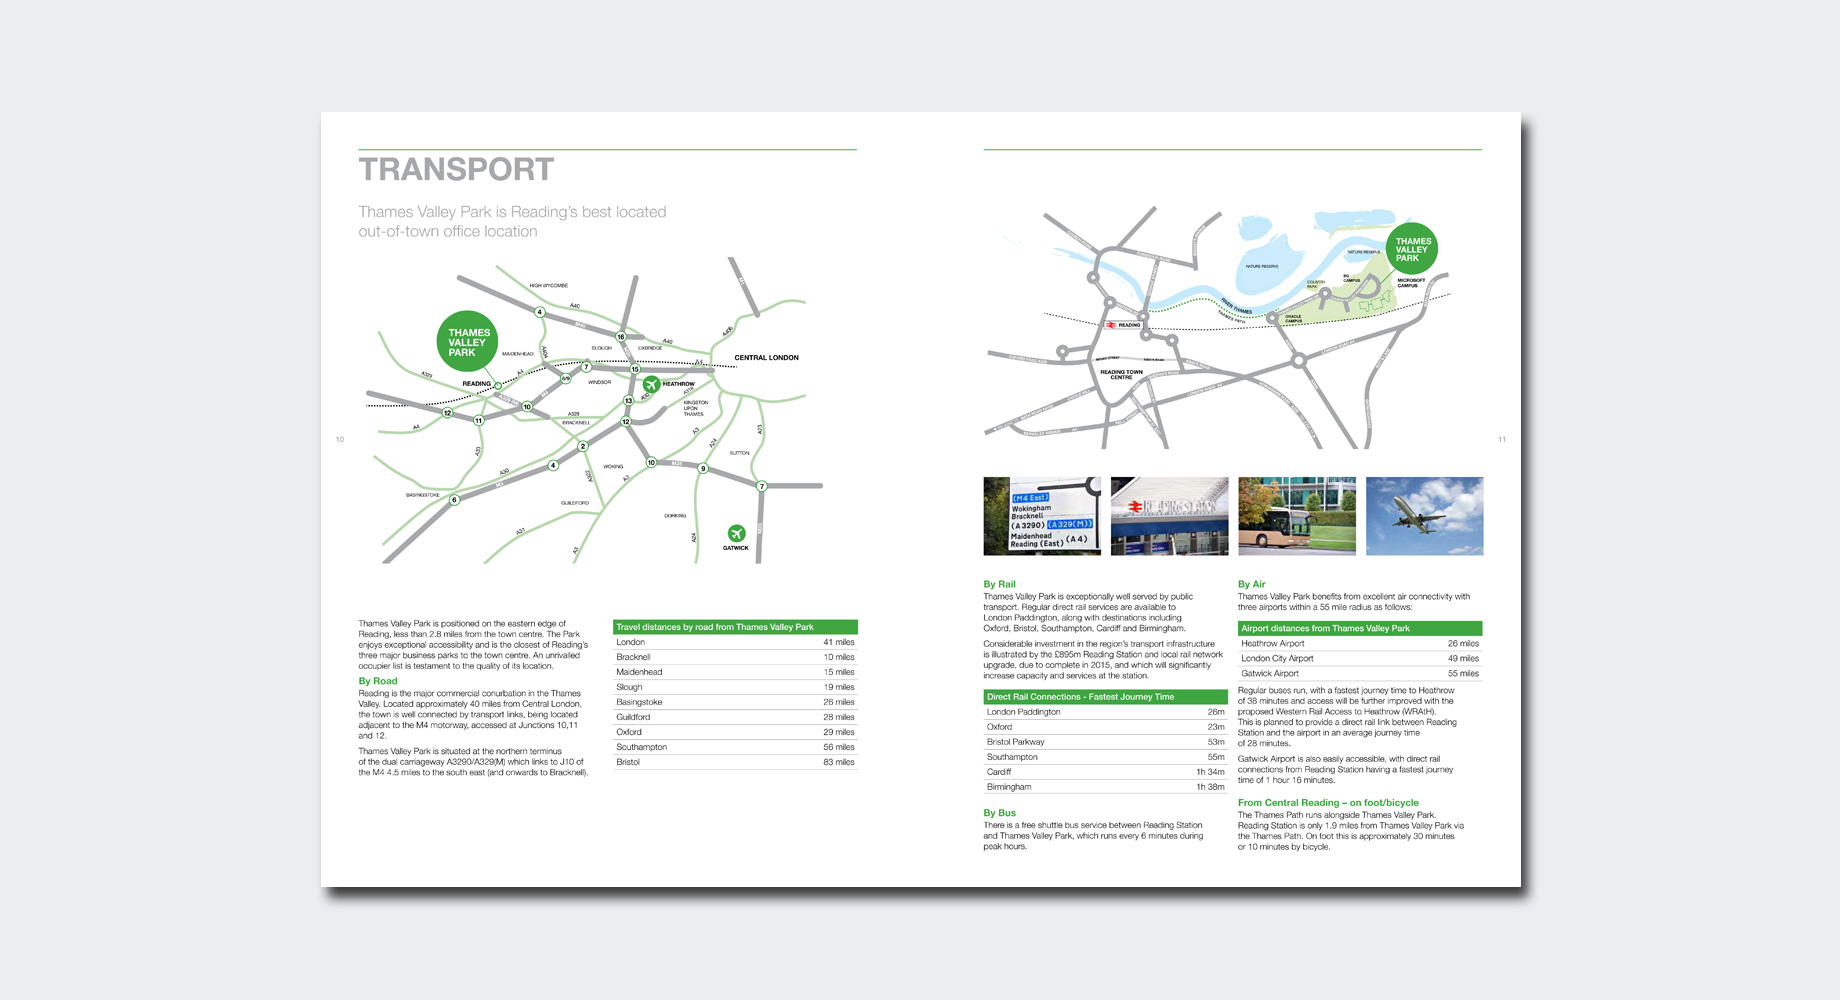Select the Oxford 29 miles row
Viewport: 1840px width, 1000px height.
735,732
